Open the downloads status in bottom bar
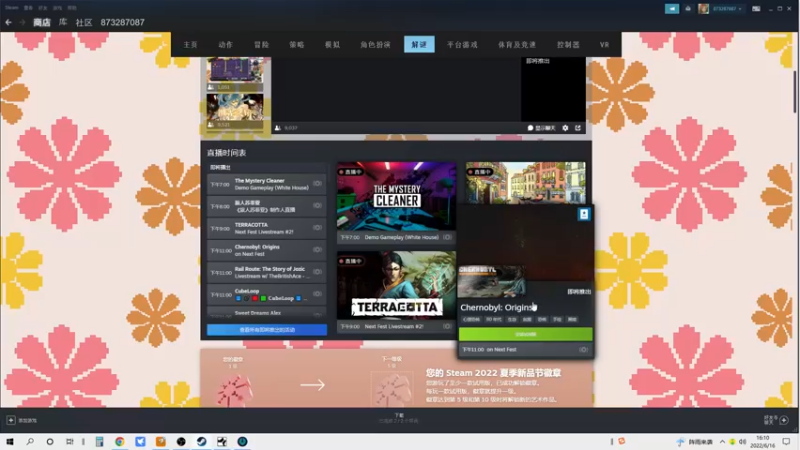The width and height of the screenshot is (800, 450). click(x=399, y=418)
